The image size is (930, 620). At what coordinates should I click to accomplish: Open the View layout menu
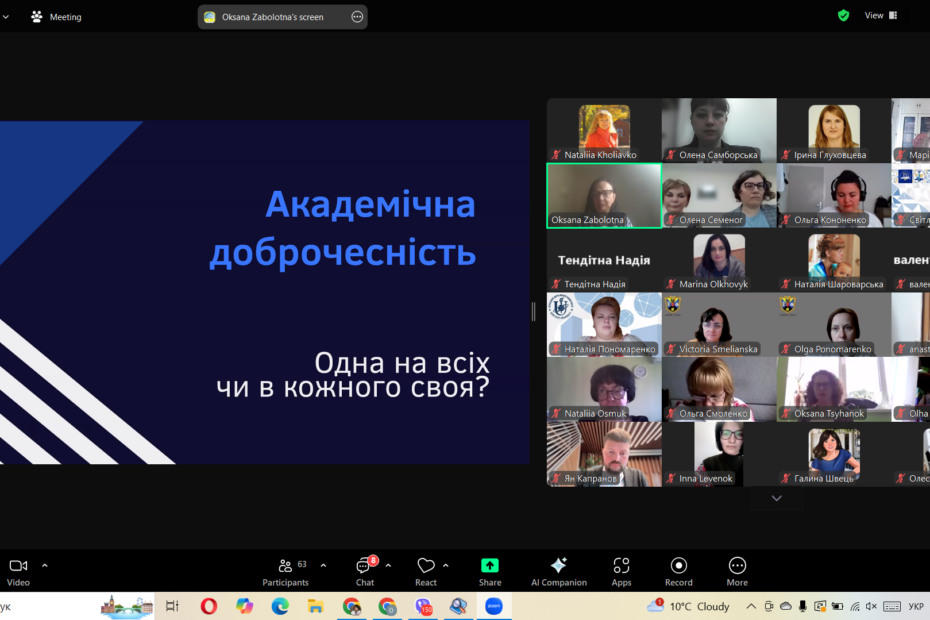pyautogui.click(x=881, y=15)
